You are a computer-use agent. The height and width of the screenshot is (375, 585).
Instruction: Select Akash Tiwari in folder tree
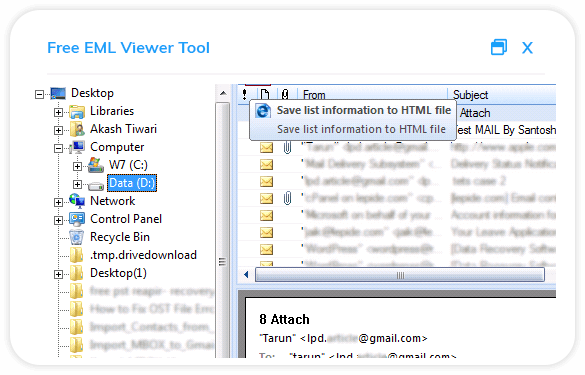point(123,129)
